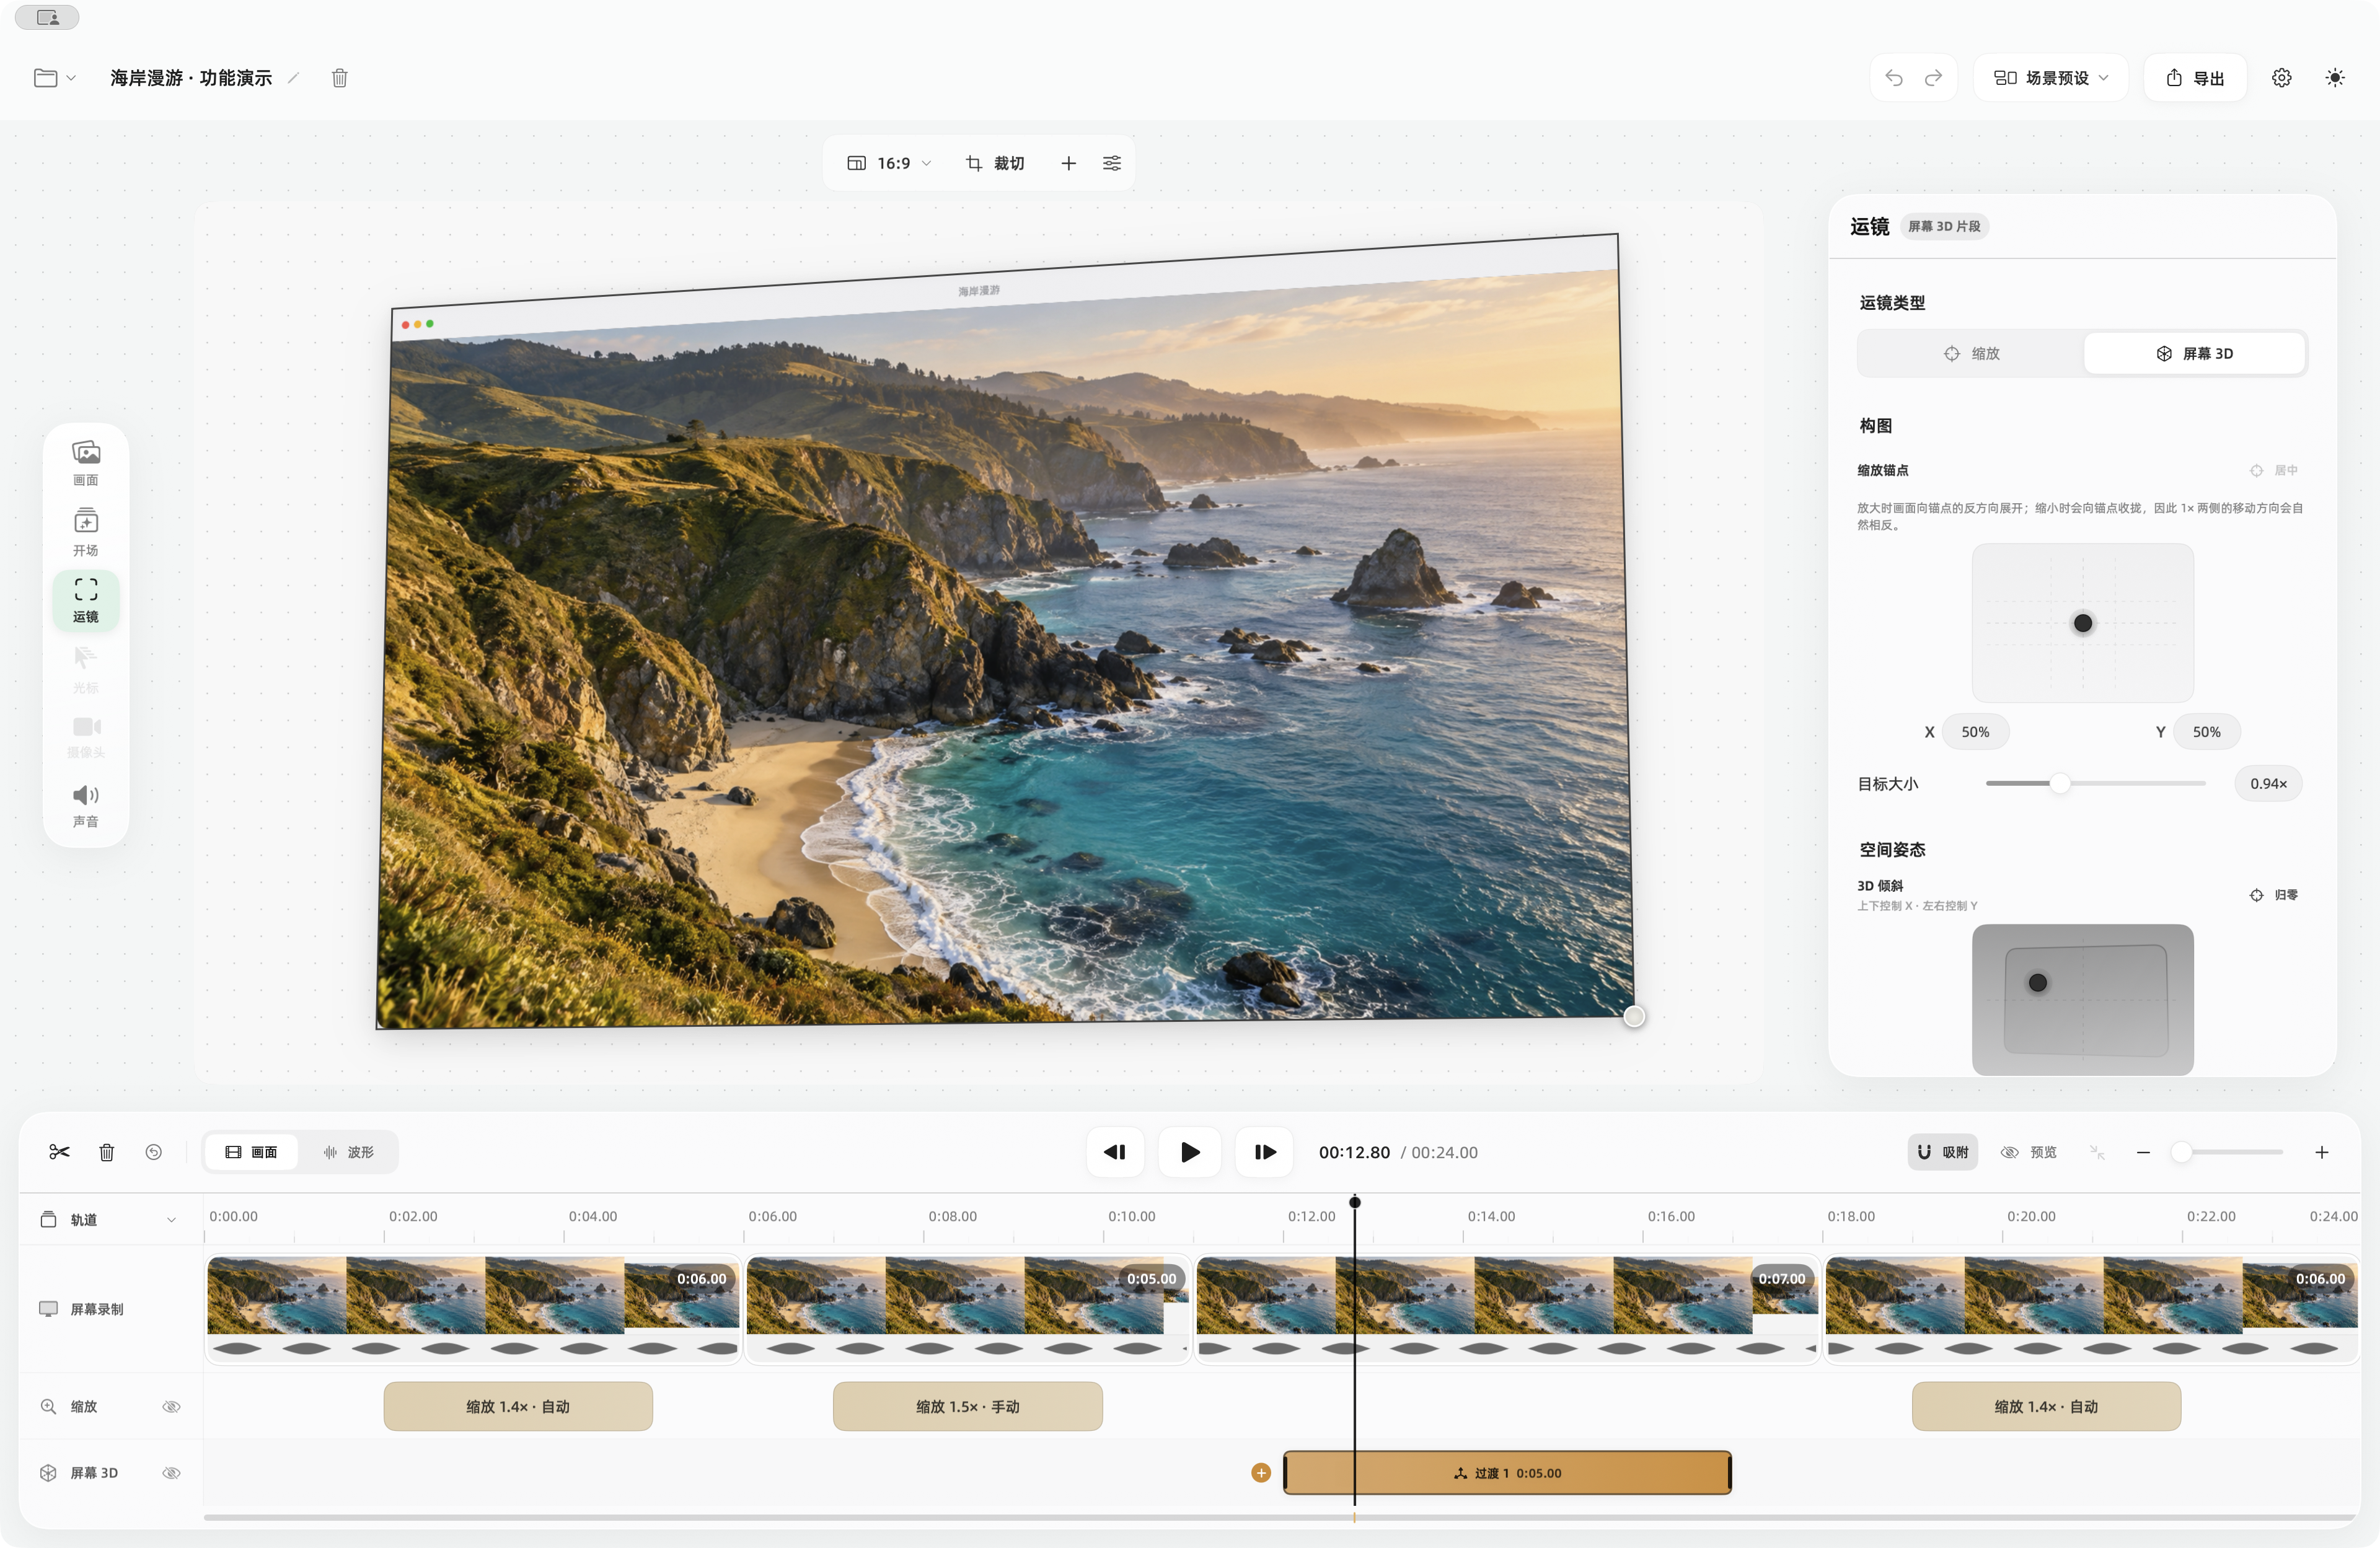This screenshot has width=2380, height=1548.
Task: Switch theme with the sun icon
Action: coord(2335,78)
